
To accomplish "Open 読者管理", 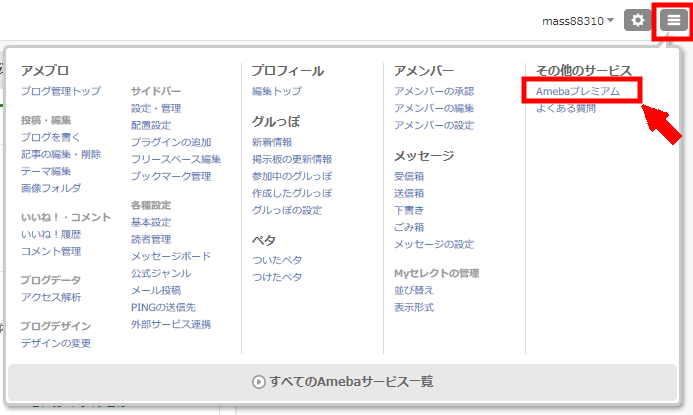I will click(151, 240).
